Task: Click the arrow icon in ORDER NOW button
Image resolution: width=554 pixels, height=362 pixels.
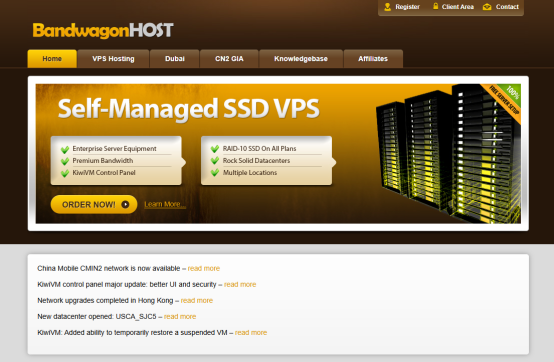Action: pos(125,204)
